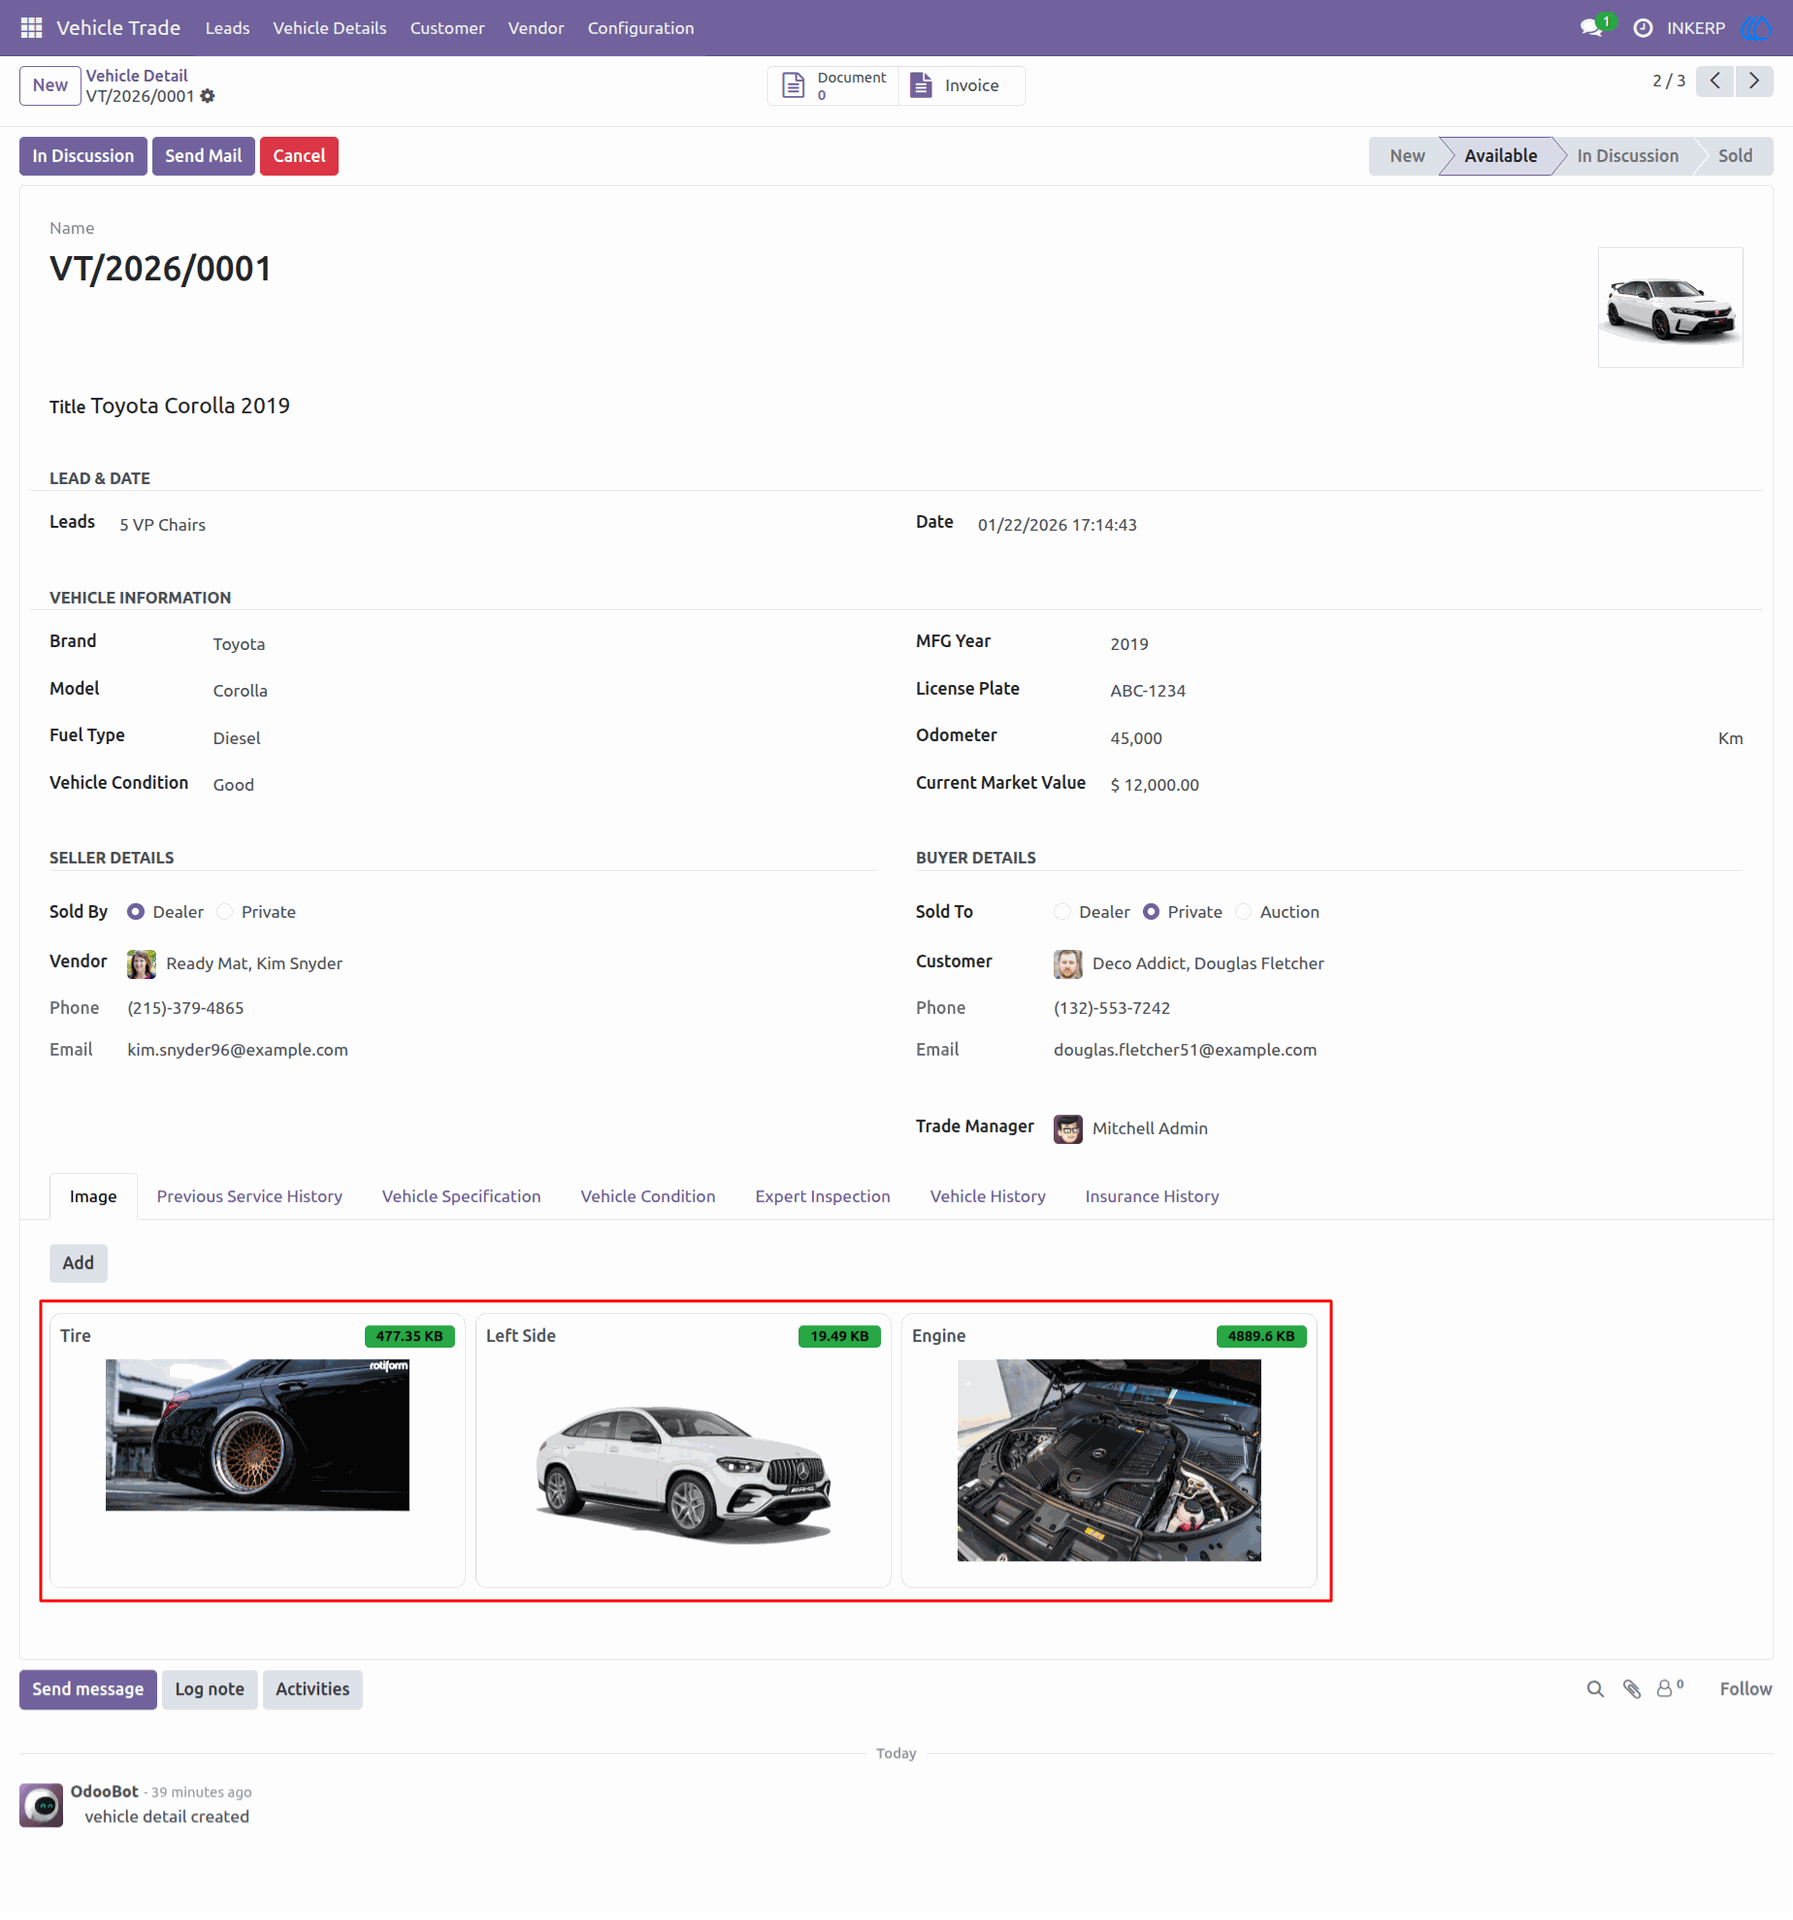Open the Engine image thumbnail
1793x1920 pixels.
[x=1109, y=1460]
